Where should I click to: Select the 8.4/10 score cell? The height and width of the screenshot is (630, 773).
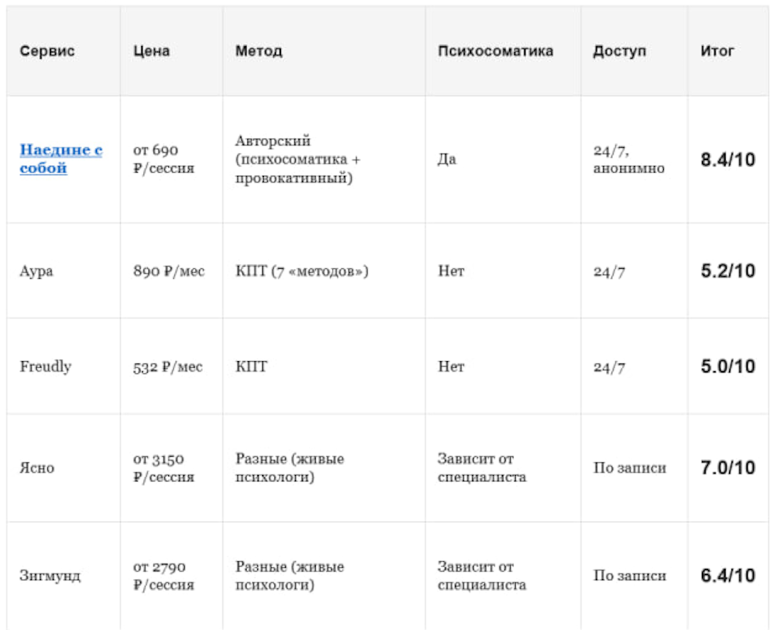coord(728,160)
